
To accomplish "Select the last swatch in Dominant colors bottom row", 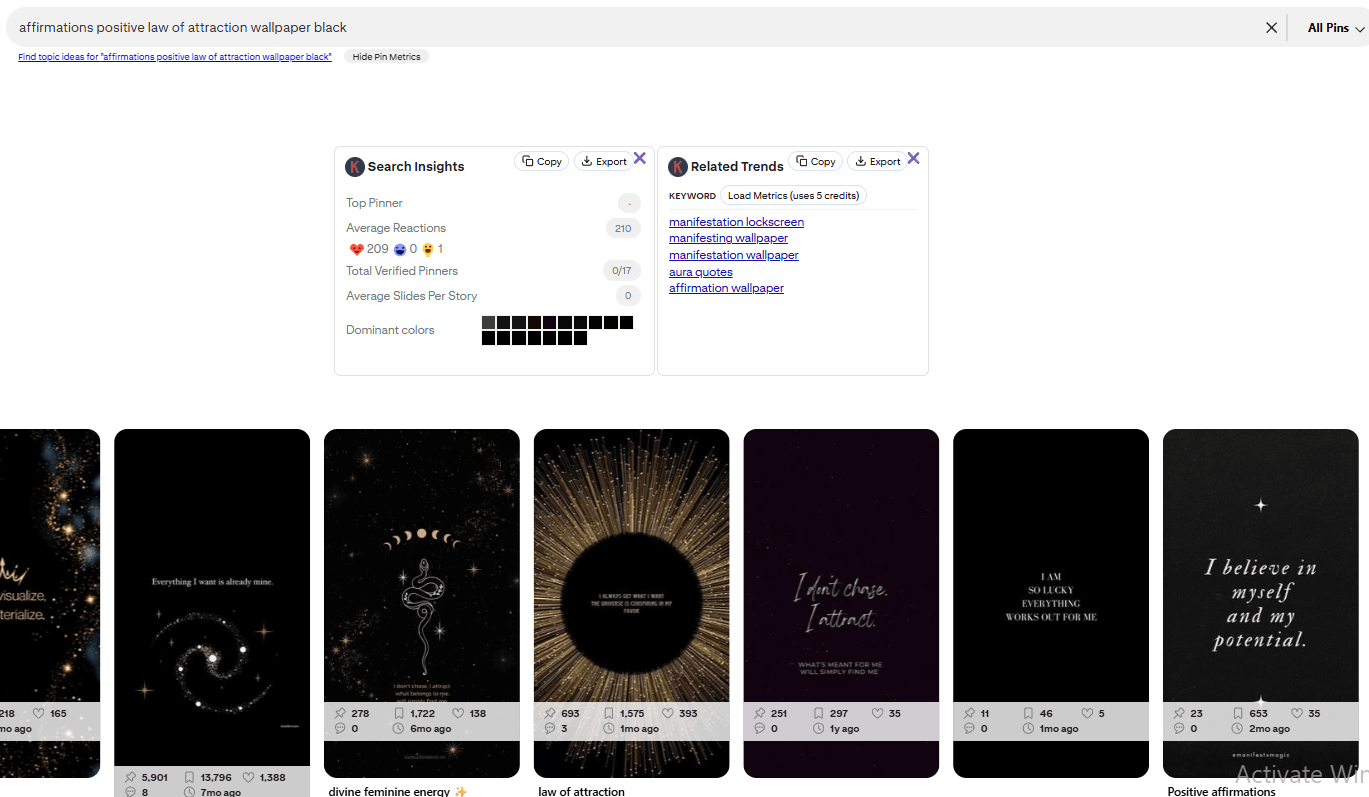I will pyautogui.click(x=580, y=338).
